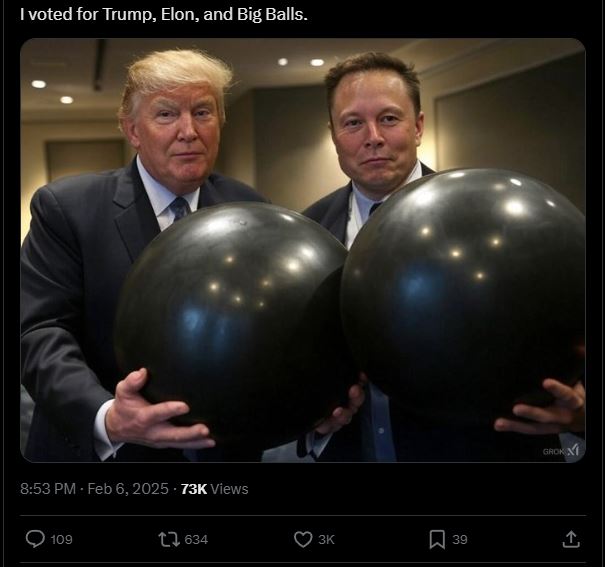Click the xAI logo in the image watermark
Screen dimensions: 605x567
coord(573,451)
